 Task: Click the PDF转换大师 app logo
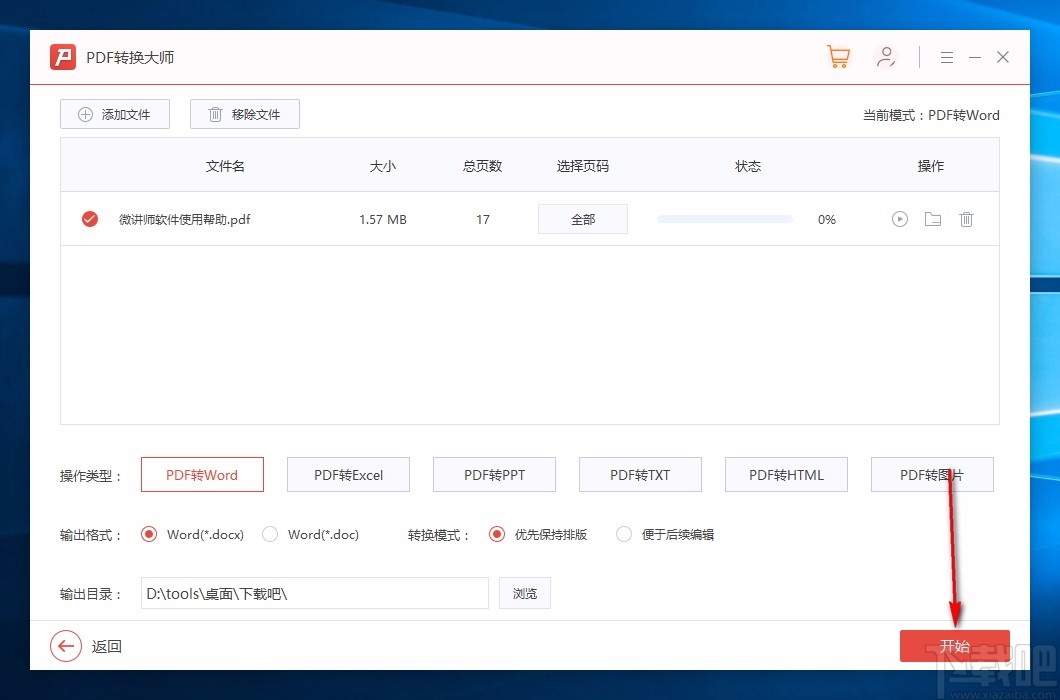point(62,57)
